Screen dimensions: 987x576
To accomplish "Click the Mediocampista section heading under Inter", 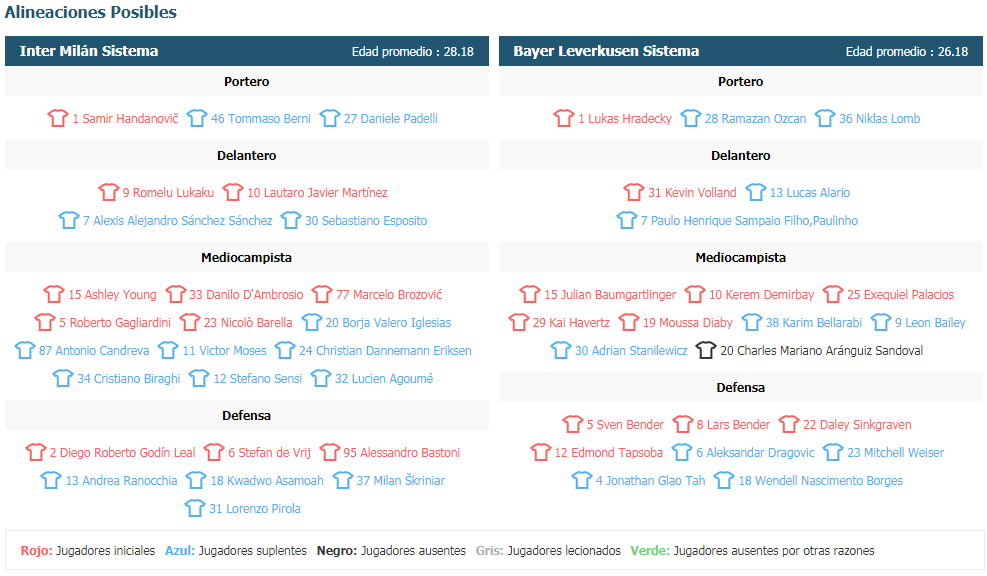I will point(247,257).
